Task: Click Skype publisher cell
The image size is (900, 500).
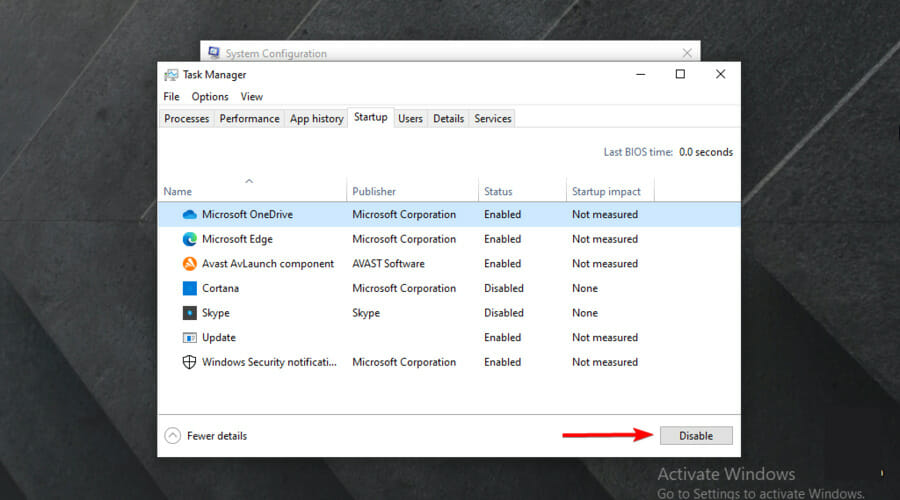Action: [366, 313]
